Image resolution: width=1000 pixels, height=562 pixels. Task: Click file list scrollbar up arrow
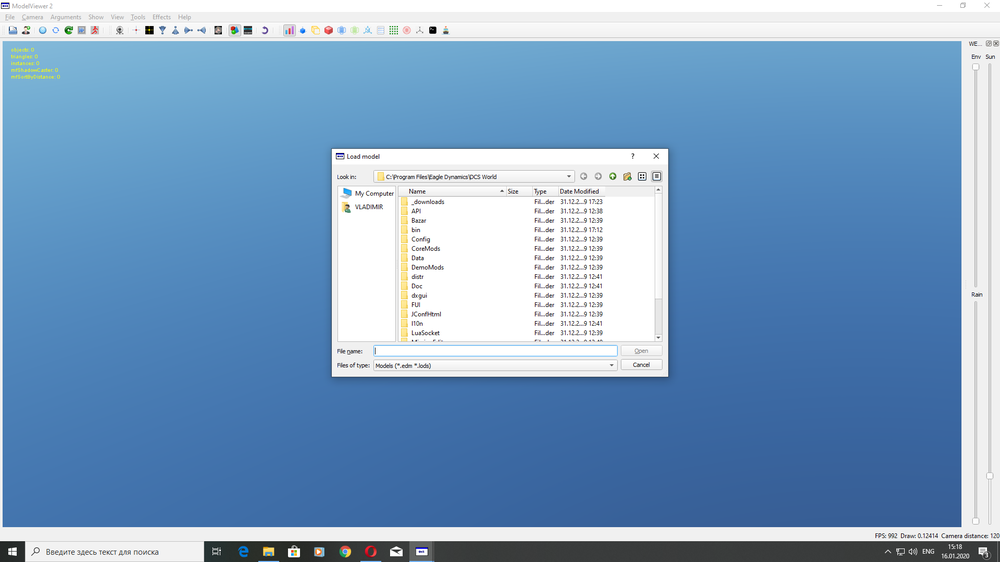point(658,190)
